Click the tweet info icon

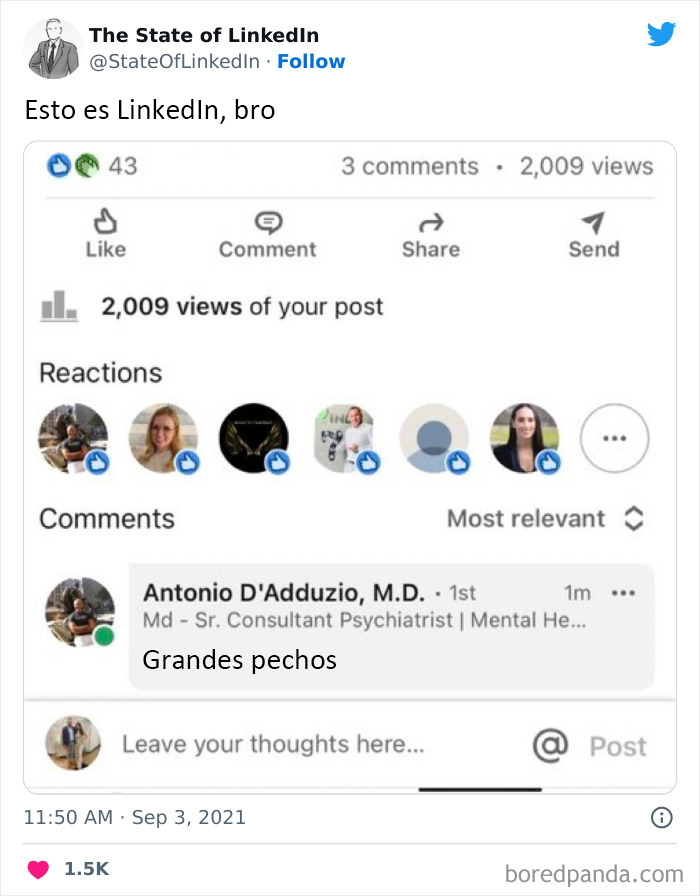click(x=662, y=818)
